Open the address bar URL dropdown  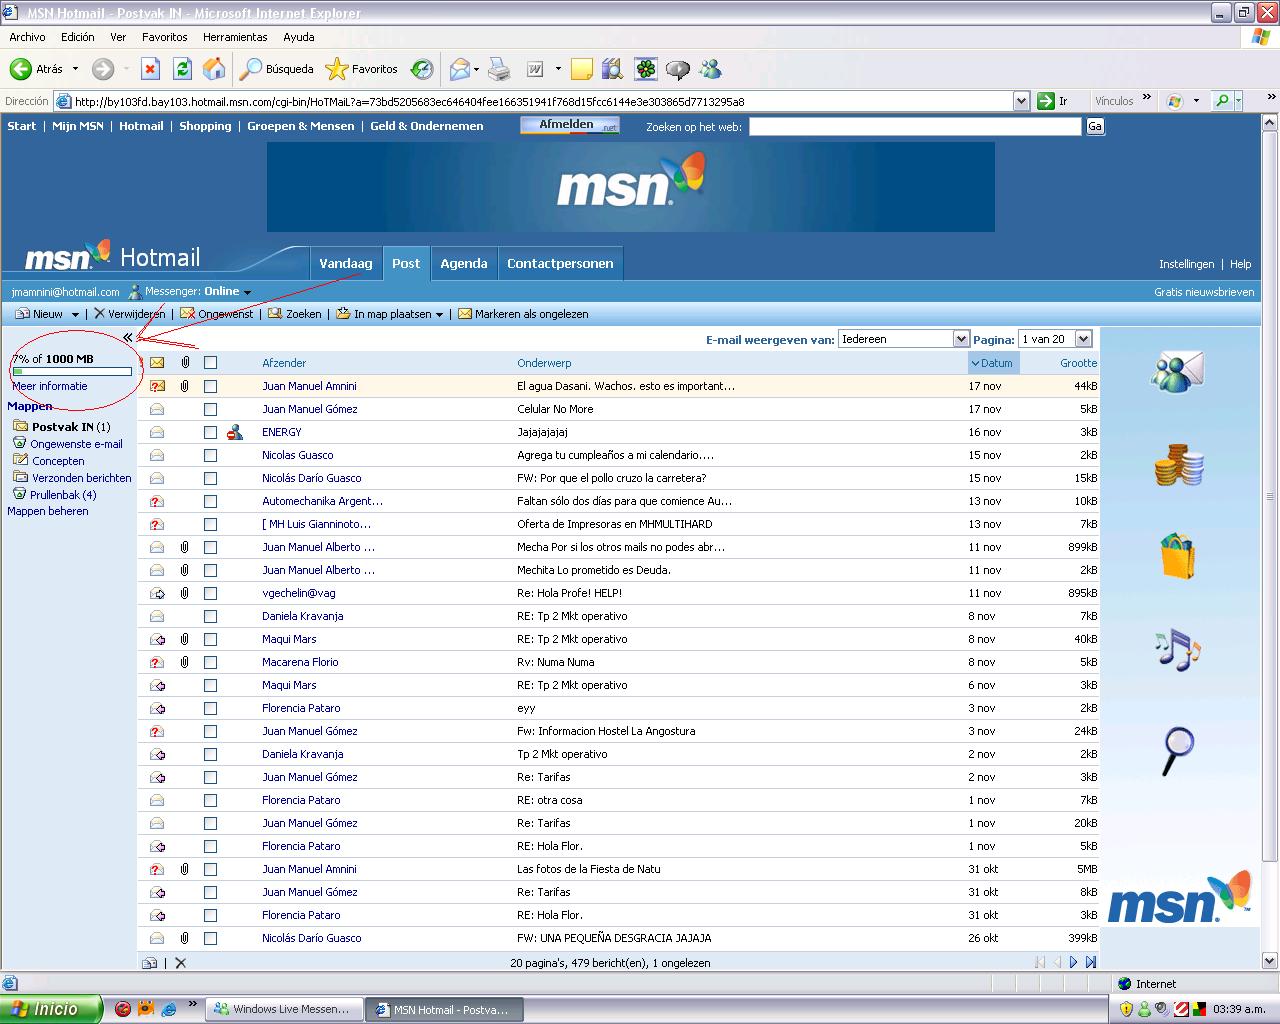tap(1021, 101)
